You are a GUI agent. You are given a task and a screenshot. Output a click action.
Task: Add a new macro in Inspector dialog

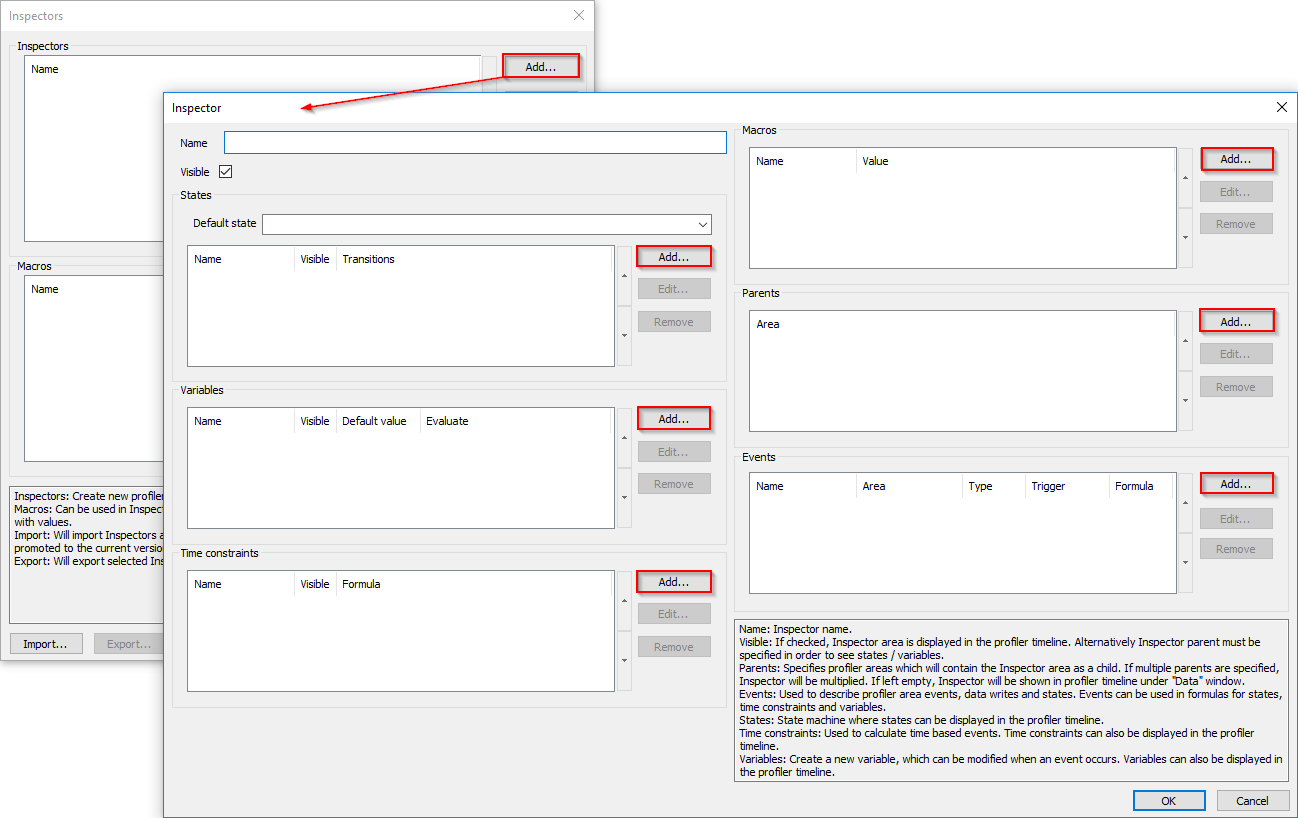(1236, 159)
